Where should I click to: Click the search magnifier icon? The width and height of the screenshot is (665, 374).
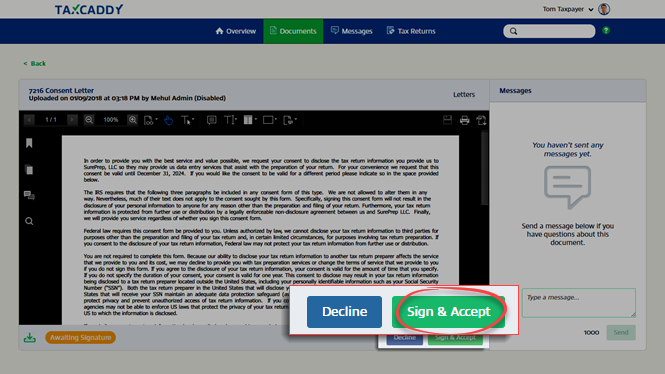[513, 31]
